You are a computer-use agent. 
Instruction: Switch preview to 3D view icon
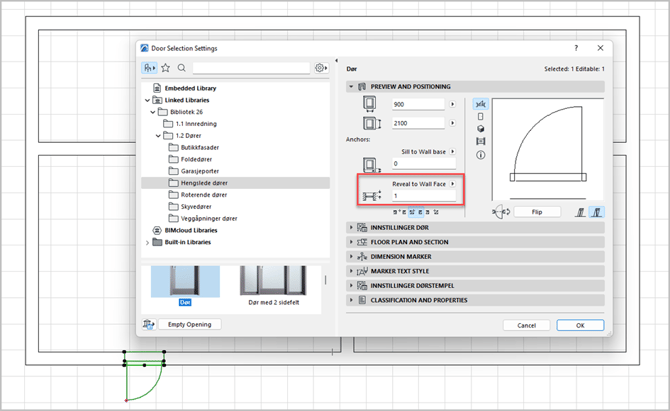click(480, 129)
